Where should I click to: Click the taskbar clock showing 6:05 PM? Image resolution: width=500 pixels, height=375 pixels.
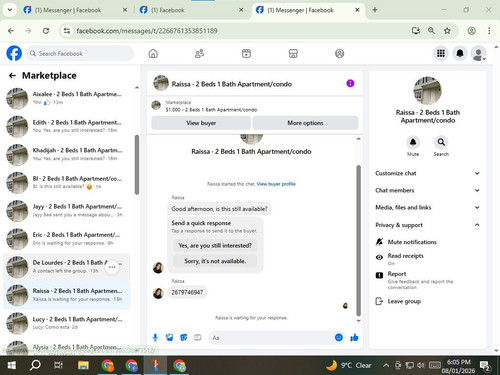pos(458,366)
